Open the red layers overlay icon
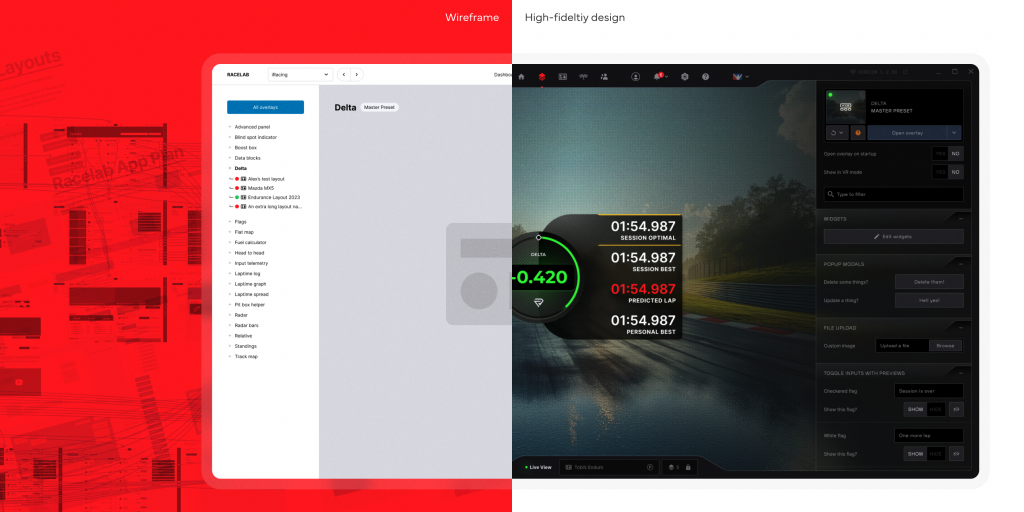Viewport: 1024px width, 512px height. coord(542,76)
